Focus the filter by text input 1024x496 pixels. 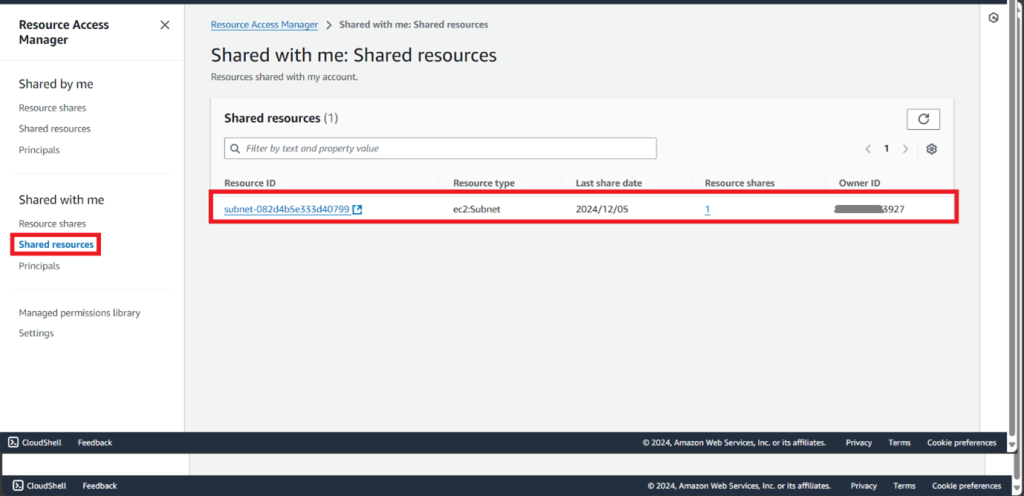(440, 148)
